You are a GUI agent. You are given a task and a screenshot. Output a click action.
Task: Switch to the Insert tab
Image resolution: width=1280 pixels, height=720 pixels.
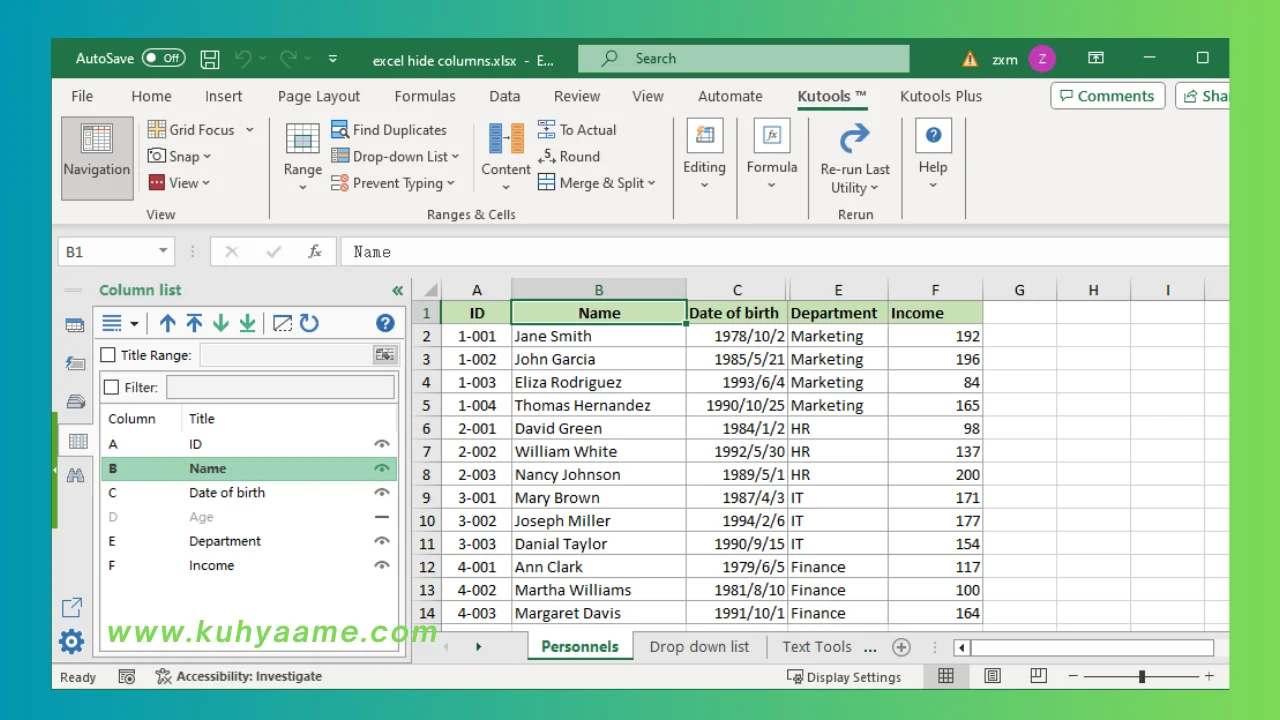(x=224, y=96)
